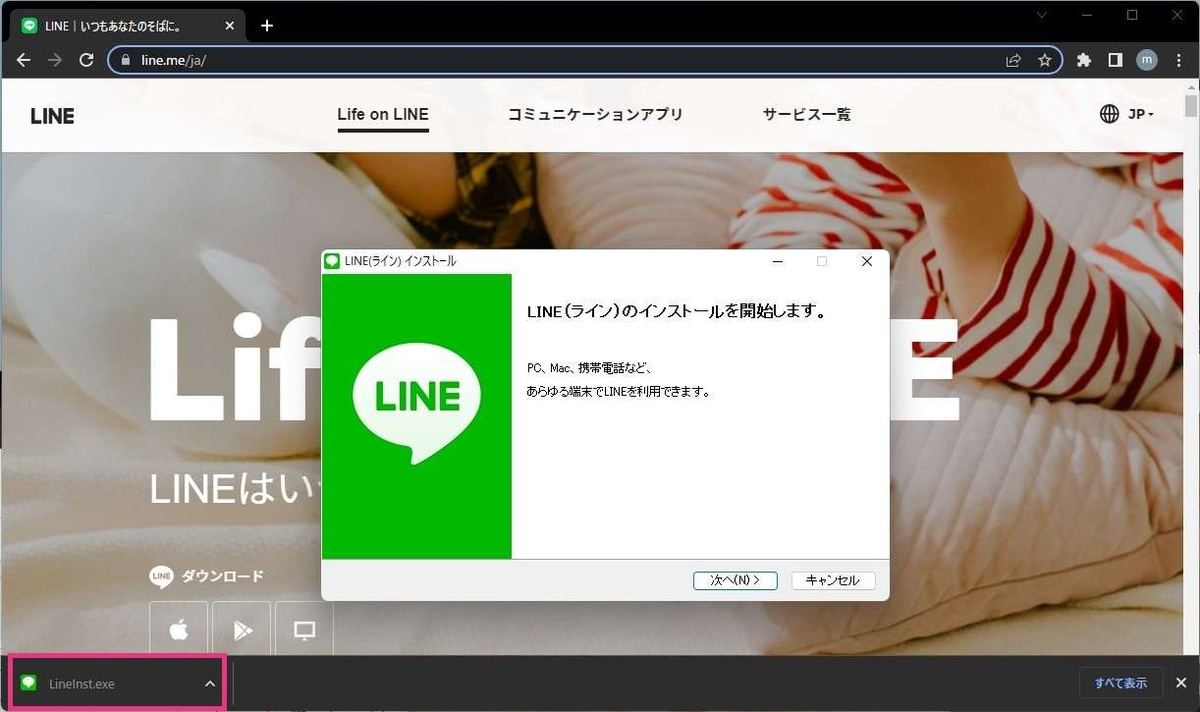The width and height of the screenshot is (1200, 712).
Task: Maximize the Chrome window
Action: point(1132,15)
